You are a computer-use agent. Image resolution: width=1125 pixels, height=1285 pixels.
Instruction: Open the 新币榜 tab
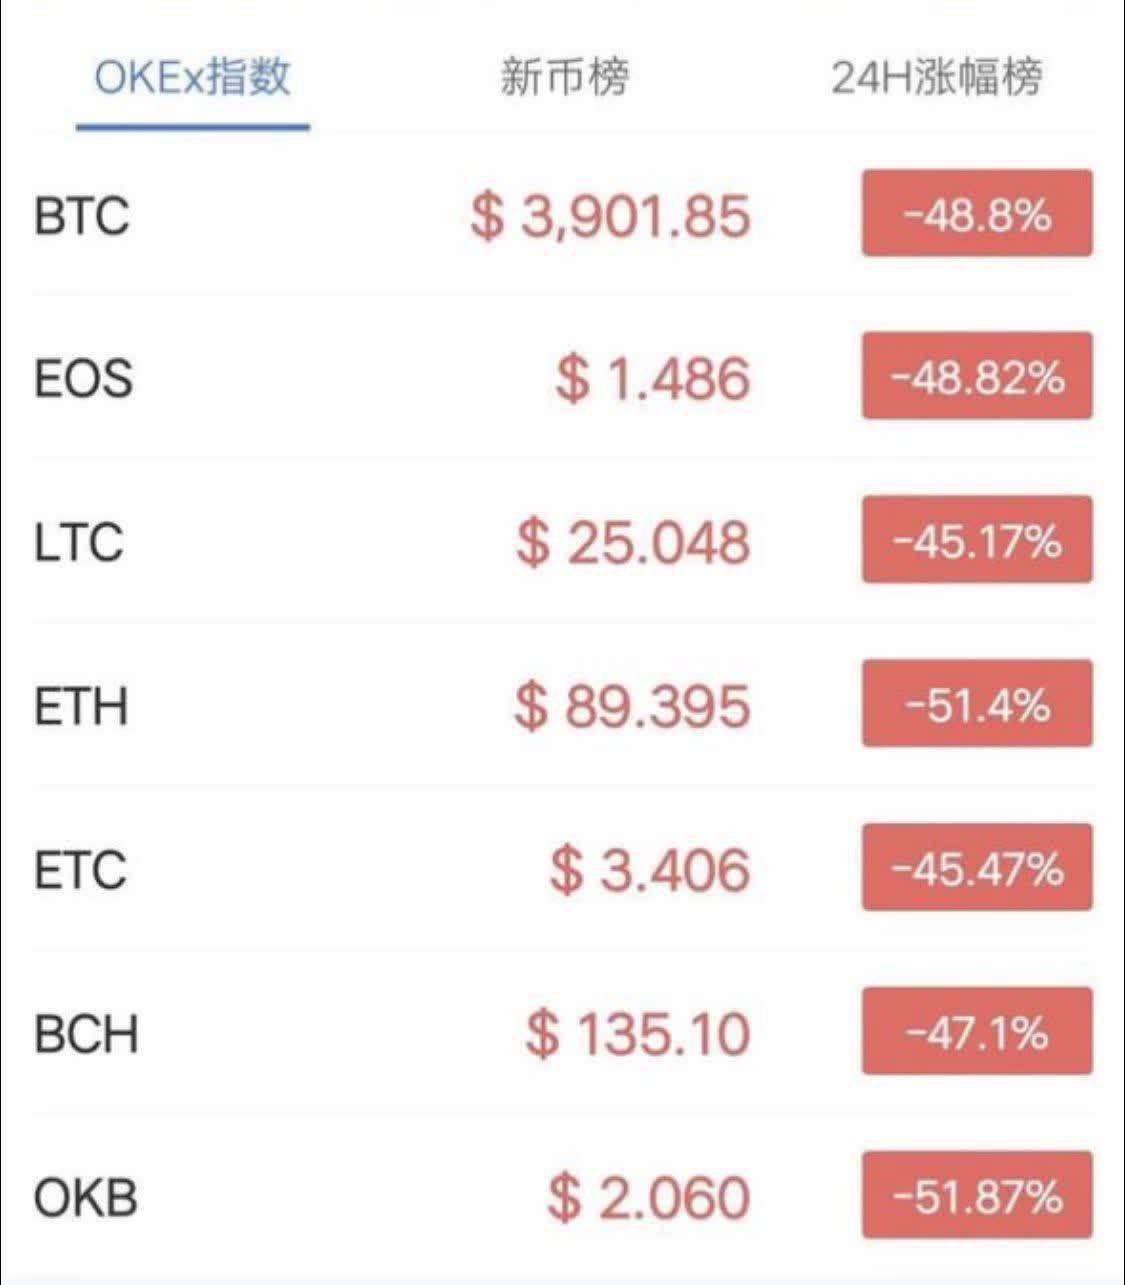tap(564, 77)
